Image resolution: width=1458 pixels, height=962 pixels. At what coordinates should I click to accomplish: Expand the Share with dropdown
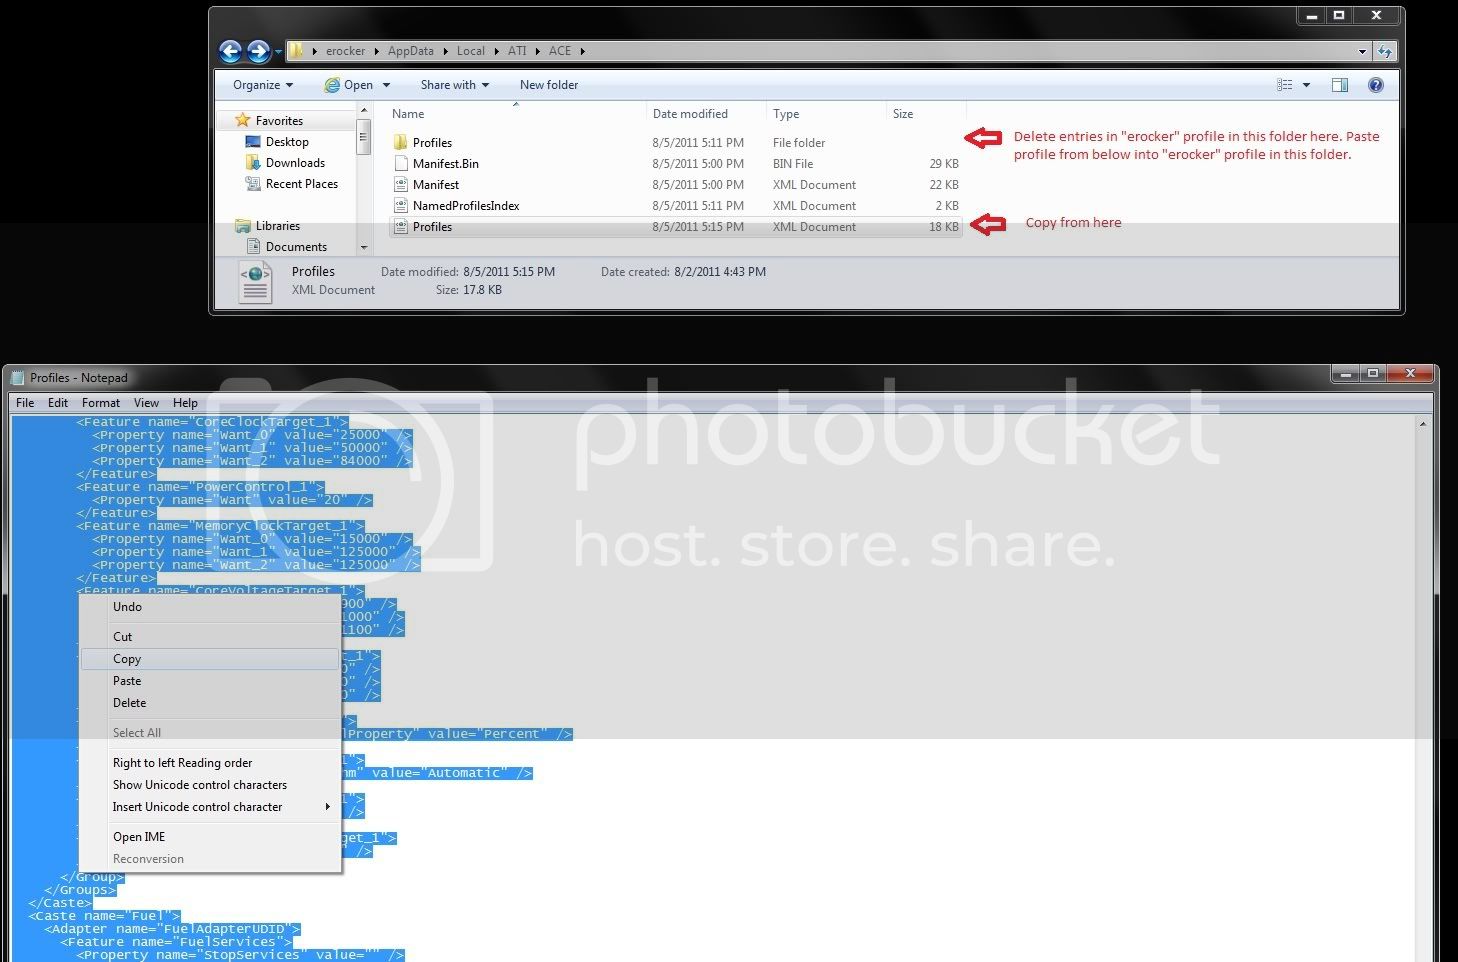pos(455,85)
